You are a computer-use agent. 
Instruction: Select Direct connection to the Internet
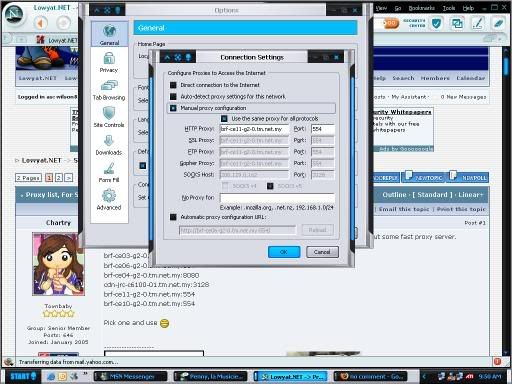coord(173,85)
